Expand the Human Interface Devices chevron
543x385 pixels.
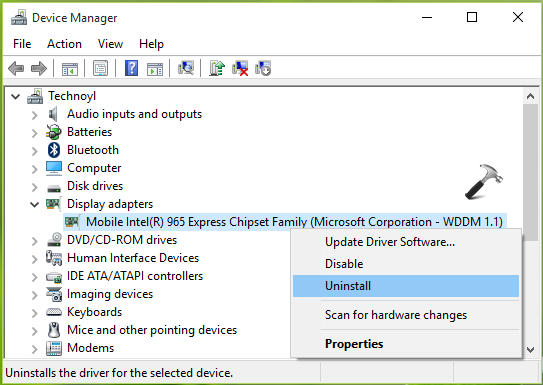click(x=34, y=259)
